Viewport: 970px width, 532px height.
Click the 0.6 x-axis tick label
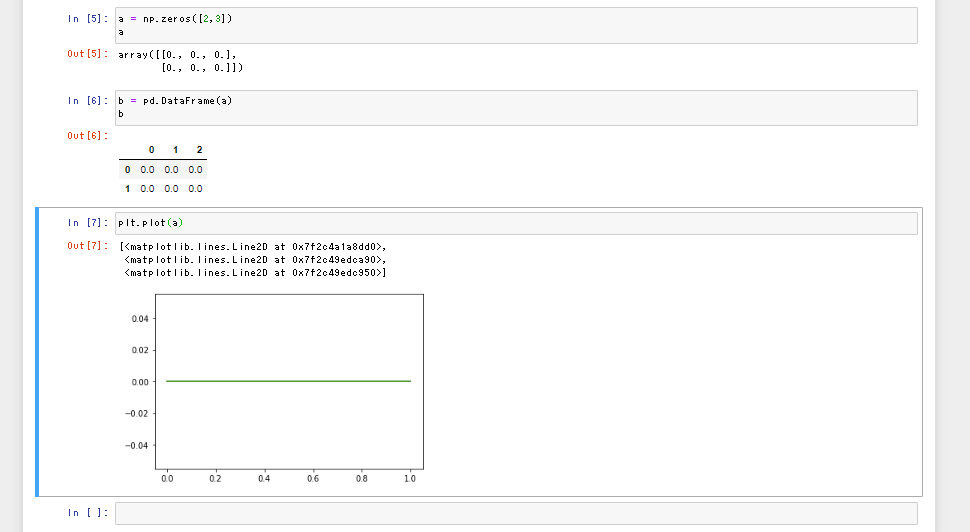click(313, 478)
